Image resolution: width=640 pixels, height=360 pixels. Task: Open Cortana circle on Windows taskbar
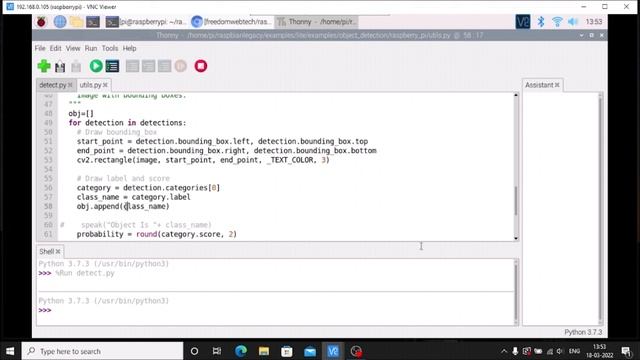point(194,351)
